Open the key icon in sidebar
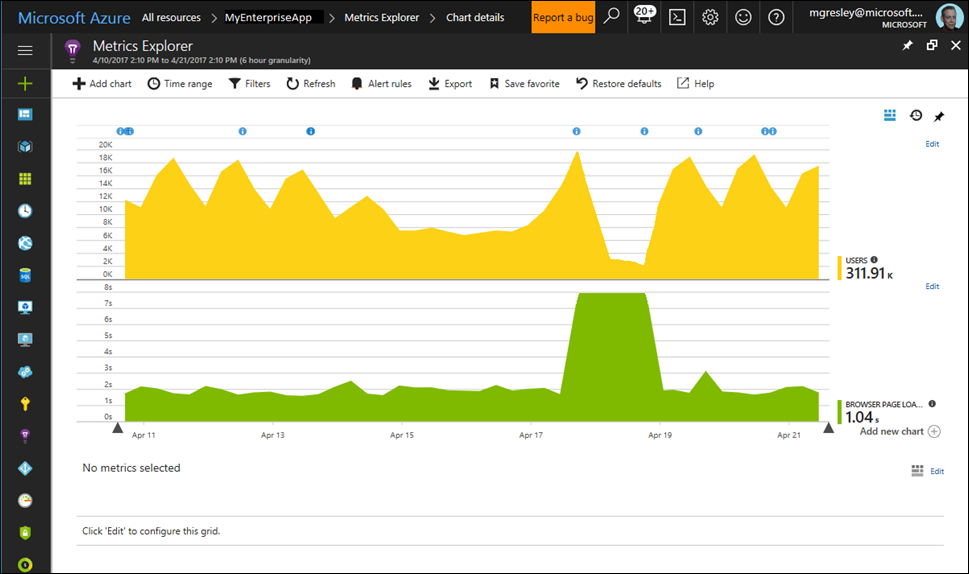 (25, 404)
